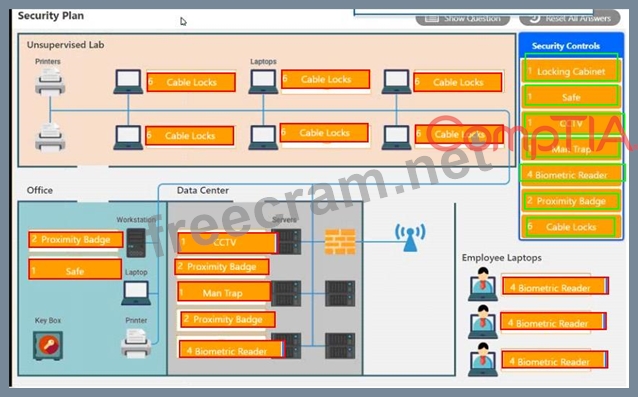Click the Show Question button
This screenshot has height=397, width=638.
point(463,18)
